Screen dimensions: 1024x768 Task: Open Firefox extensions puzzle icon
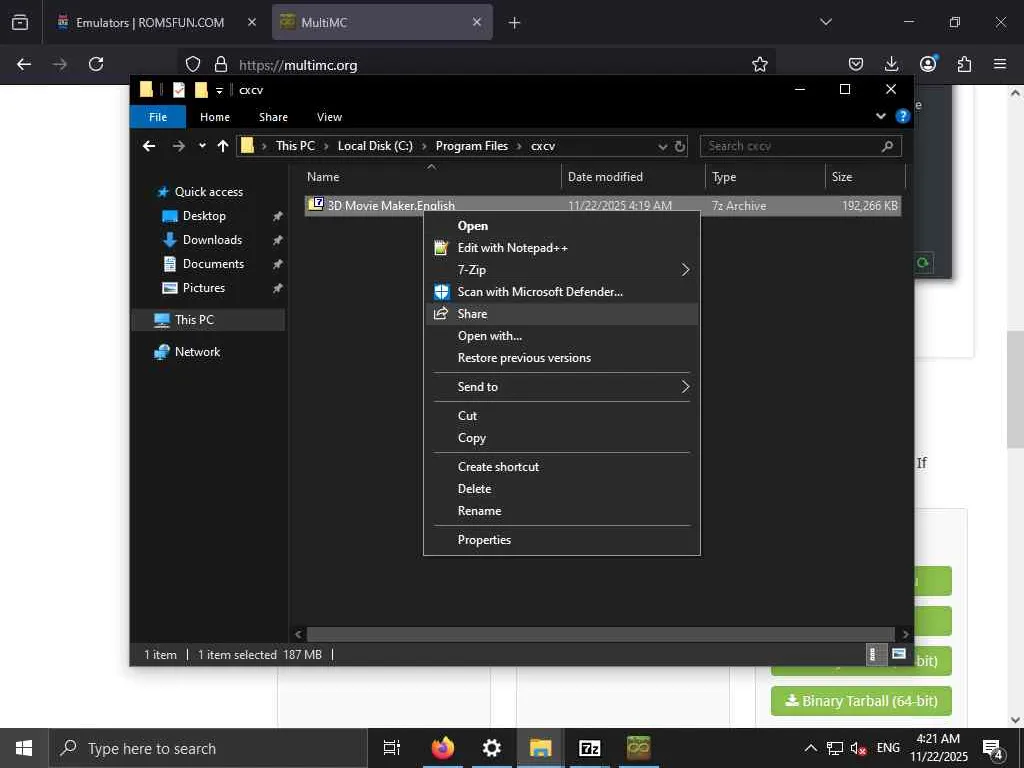(964, 64)
